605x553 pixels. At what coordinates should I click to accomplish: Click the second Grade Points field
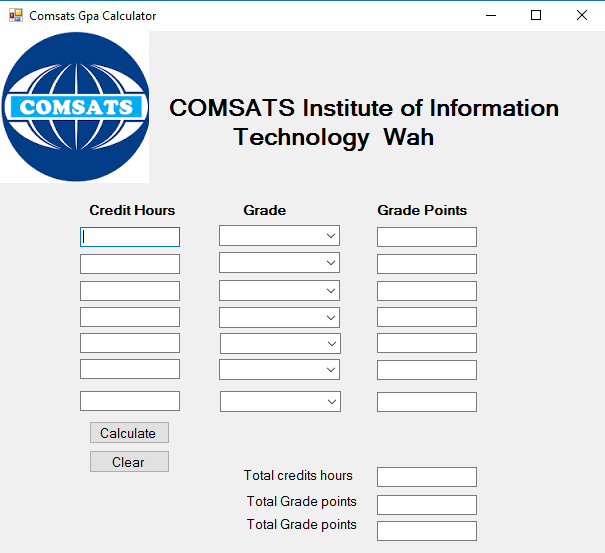(x=427, y=264)
